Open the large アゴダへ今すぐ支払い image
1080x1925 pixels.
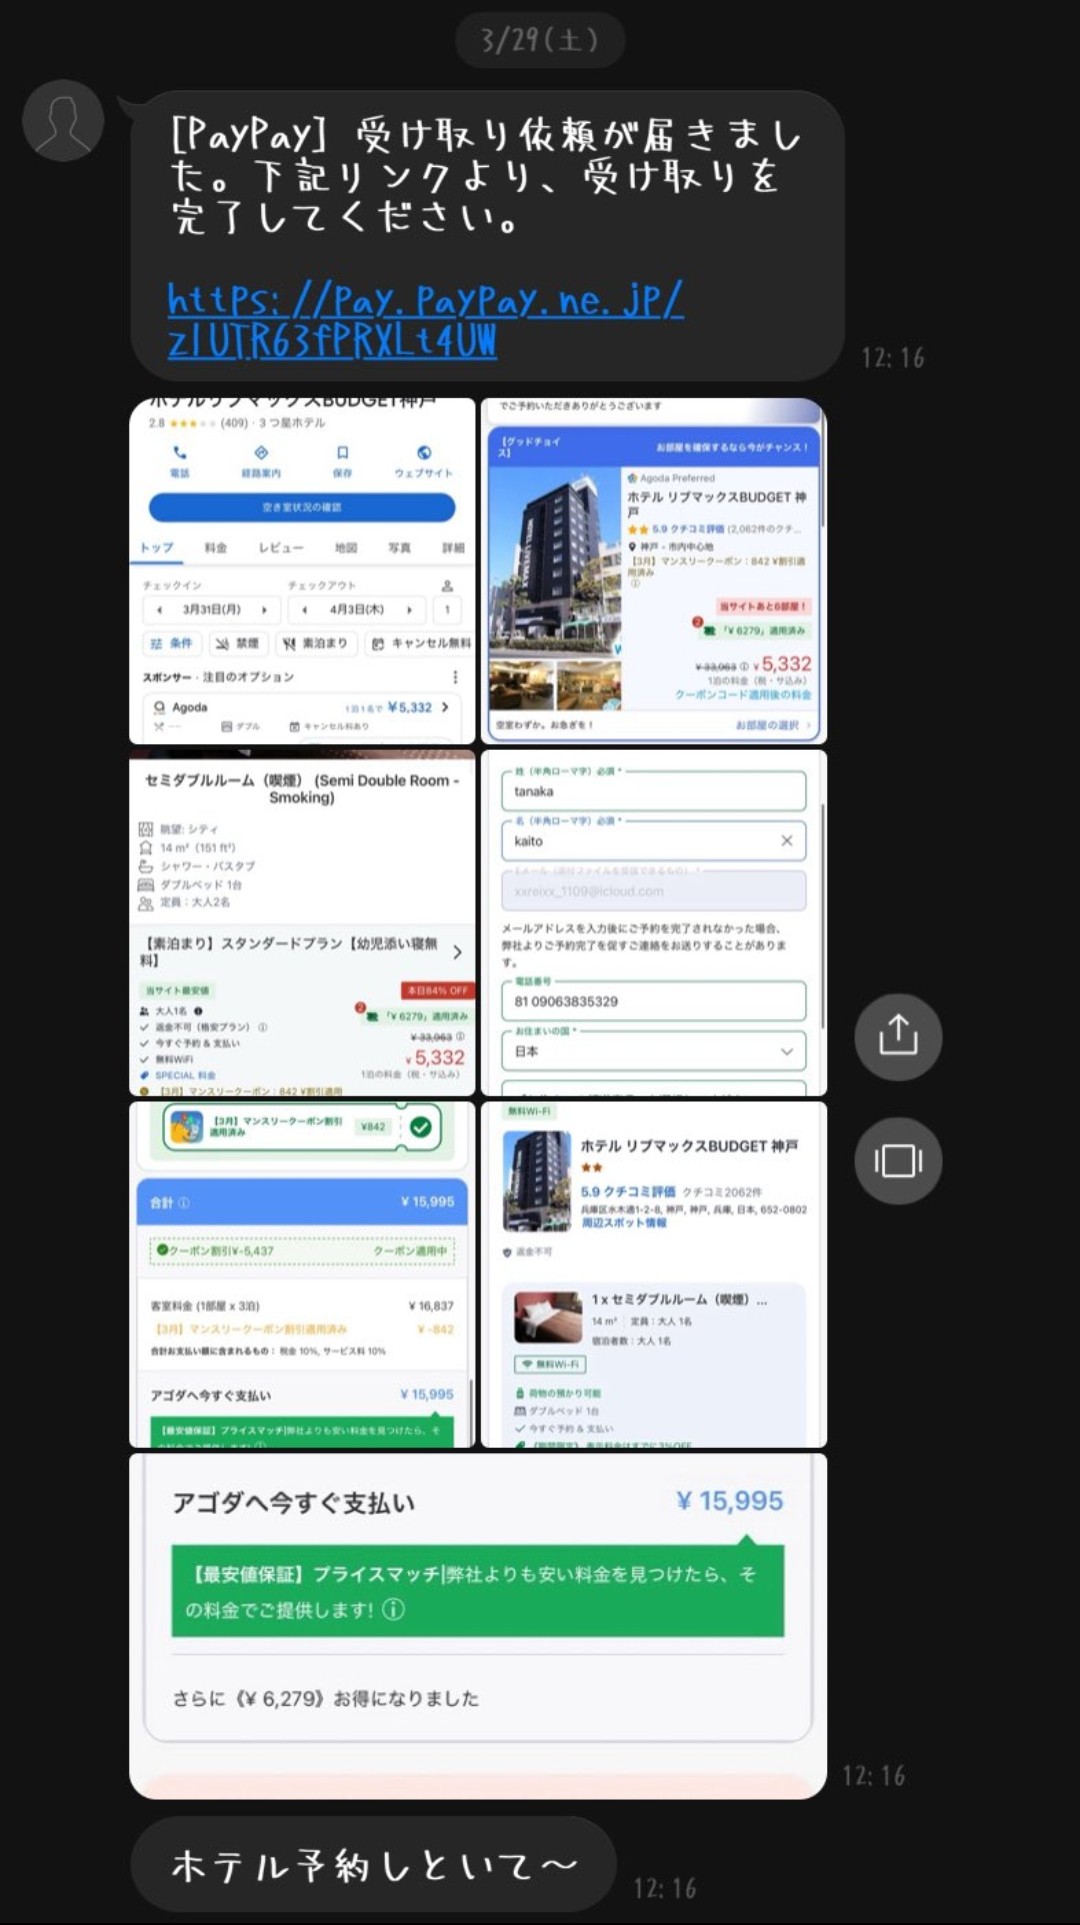[478, 1626]
